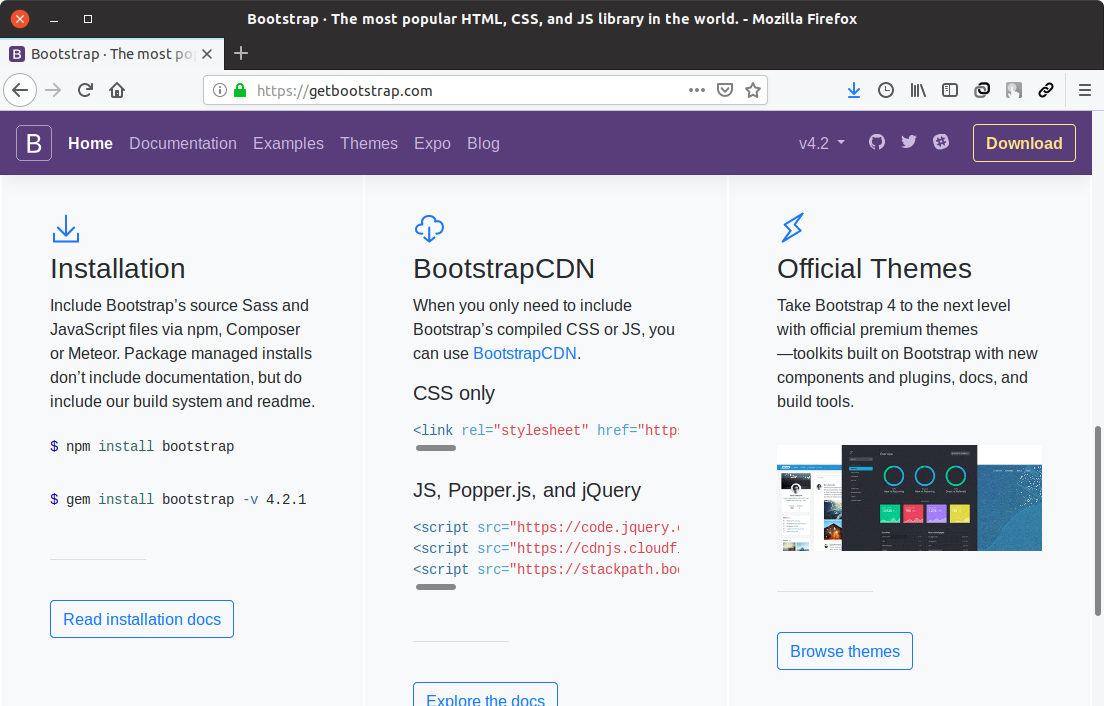1104x706 pixels.
Task: Click the Official Themes heading
Action: [x=874, y=269]
